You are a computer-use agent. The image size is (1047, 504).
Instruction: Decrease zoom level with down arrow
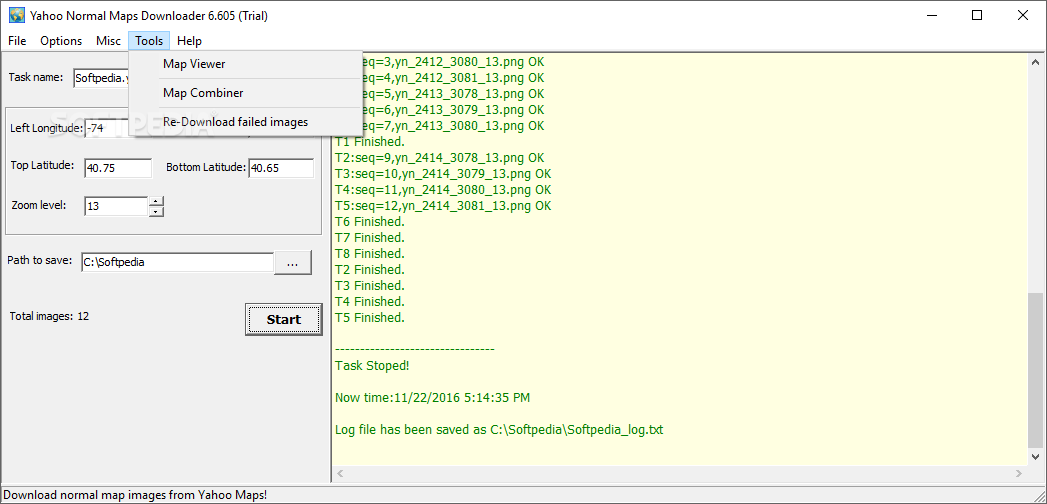pos(156,212)
